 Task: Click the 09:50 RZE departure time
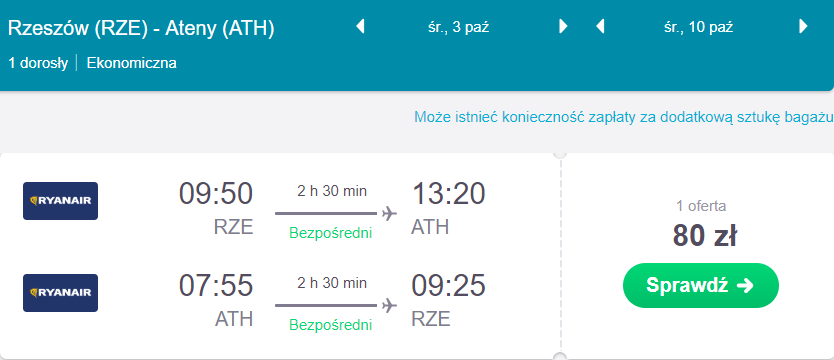coord(215,207)
